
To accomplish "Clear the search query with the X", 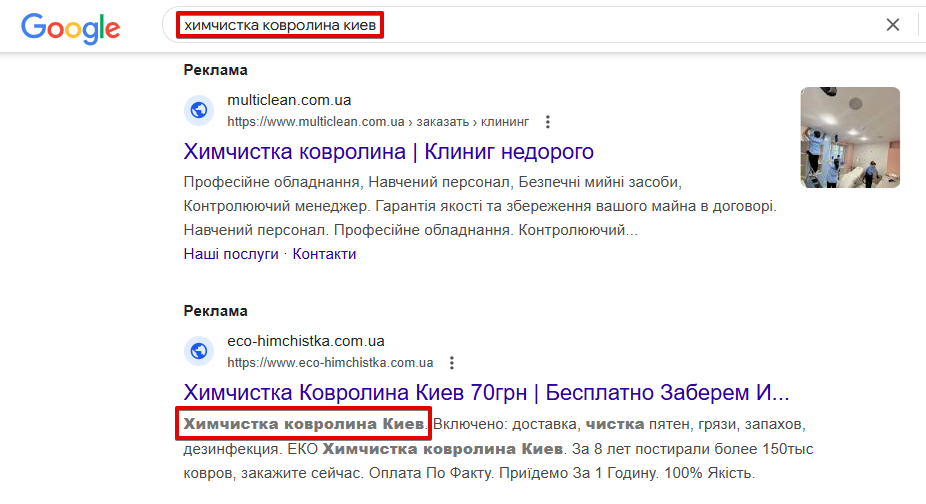I will tap(893, 25).
